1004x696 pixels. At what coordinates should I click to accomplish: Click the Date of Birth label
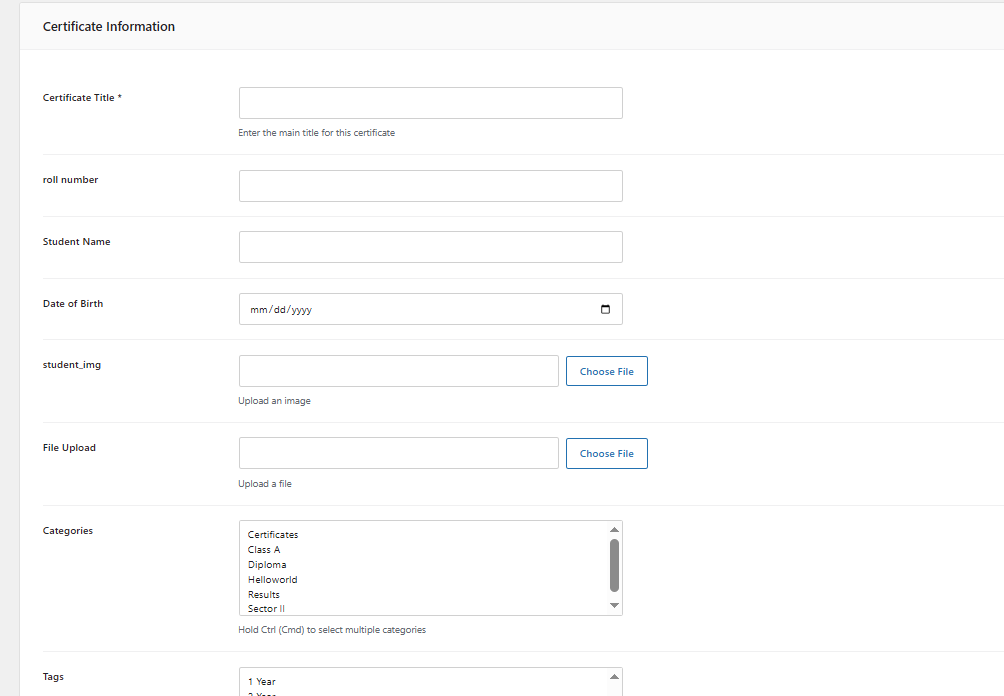(73, 303)
